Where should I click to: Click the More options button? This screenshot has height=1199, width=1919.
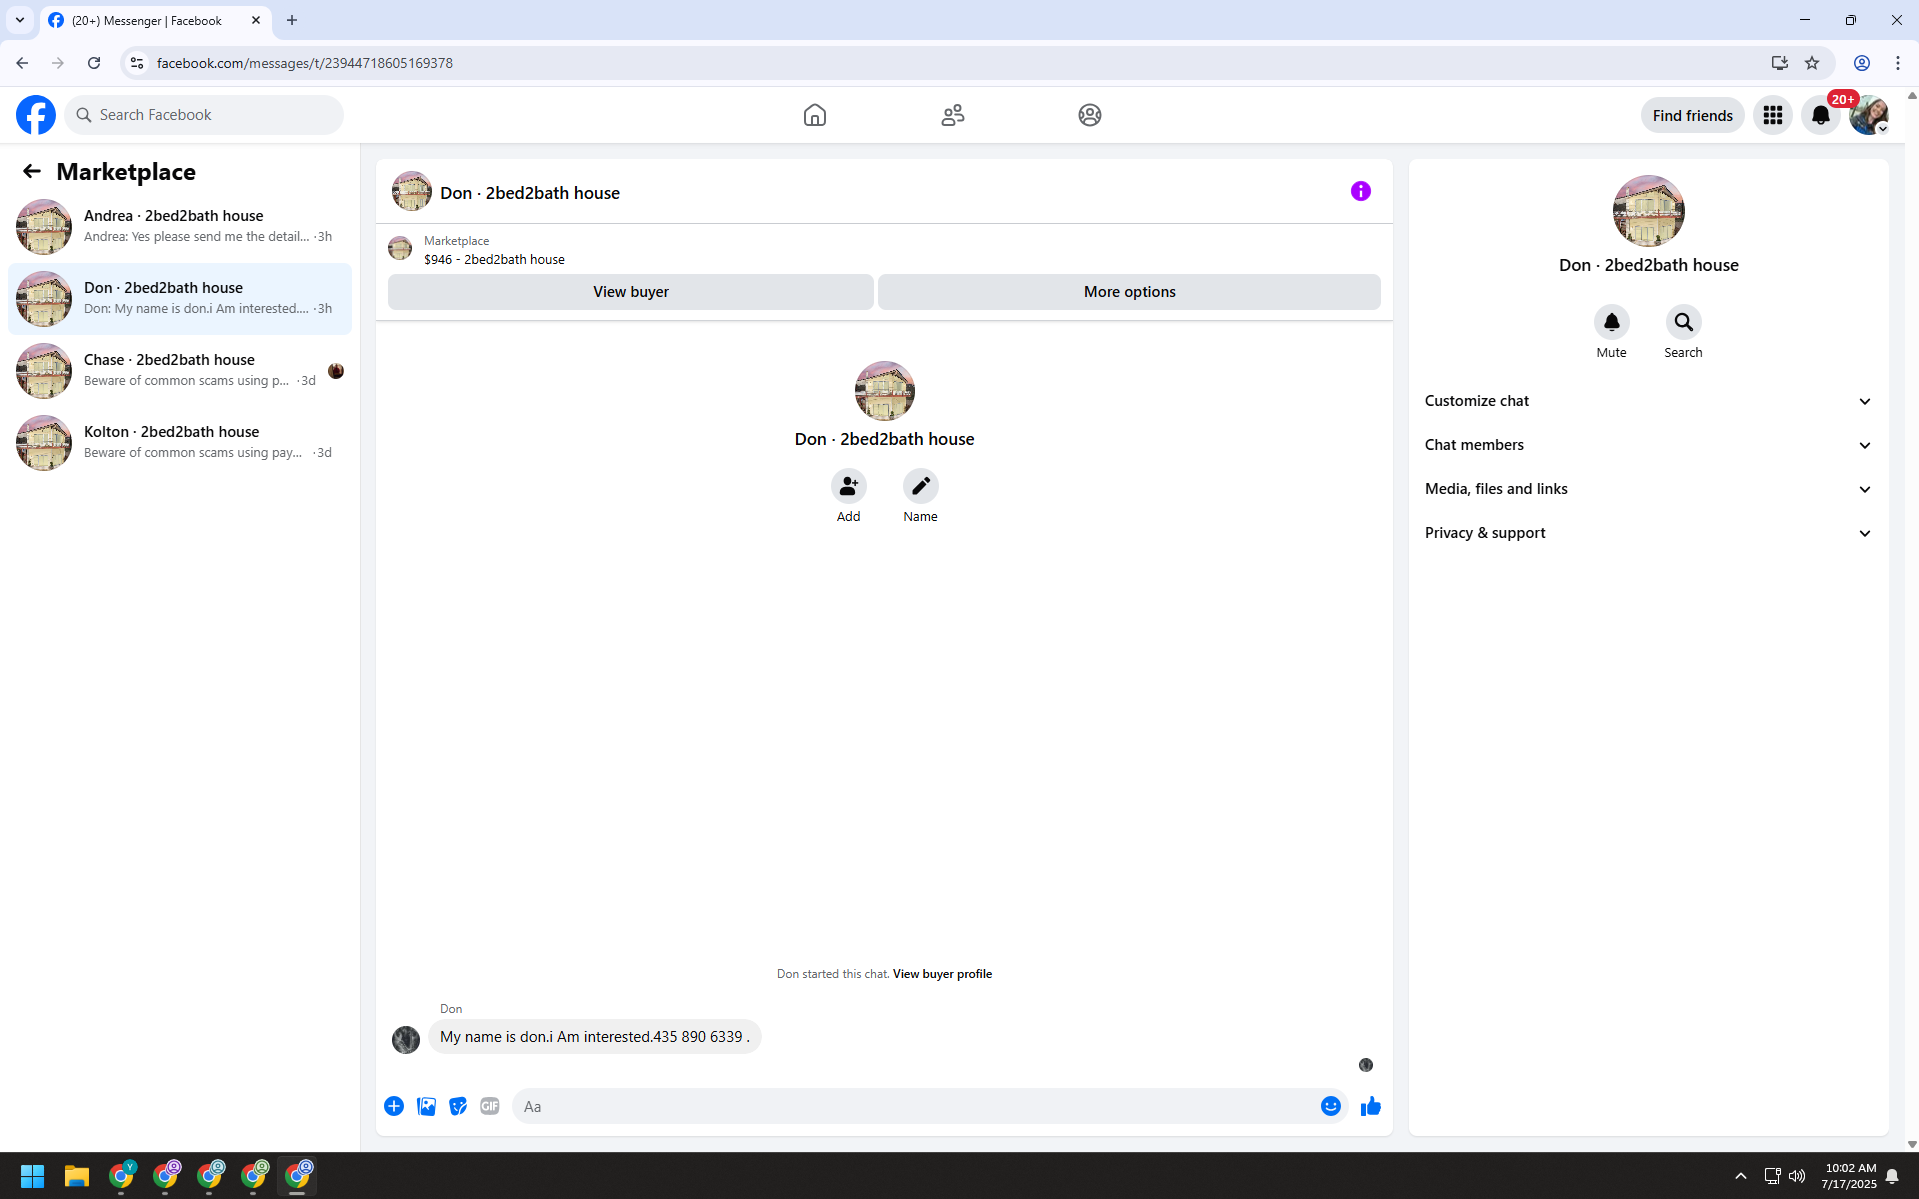pos(1129,292)
